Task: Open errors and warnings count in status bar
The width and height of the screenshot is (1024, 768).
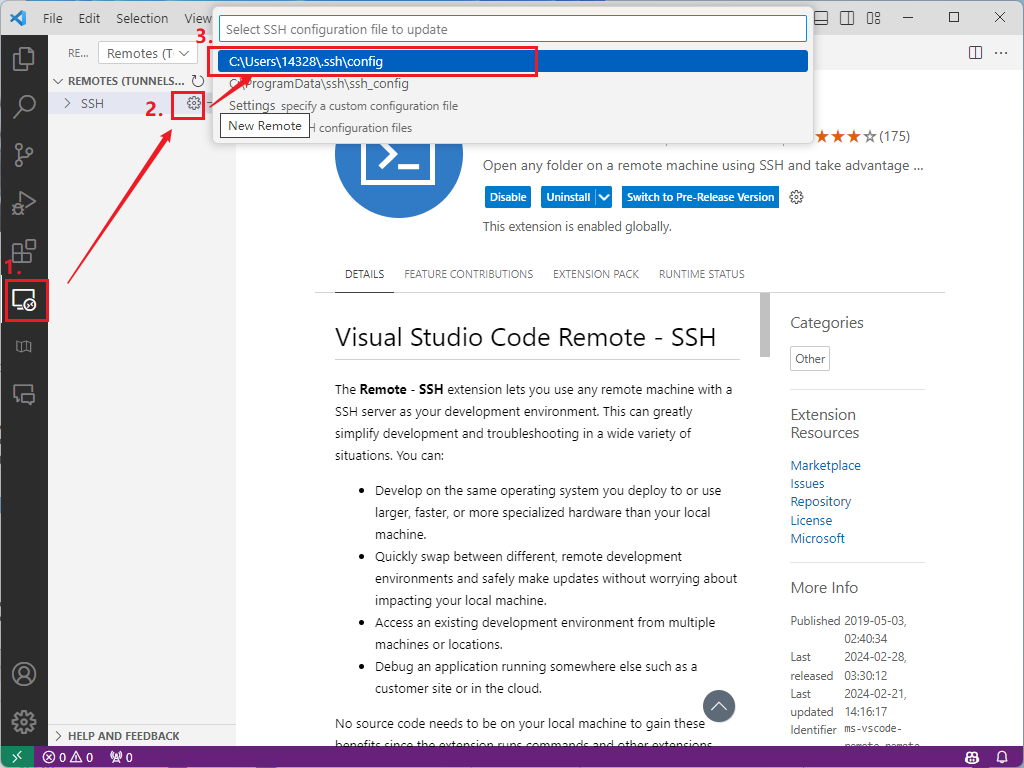Action: [x=68, y=758]
